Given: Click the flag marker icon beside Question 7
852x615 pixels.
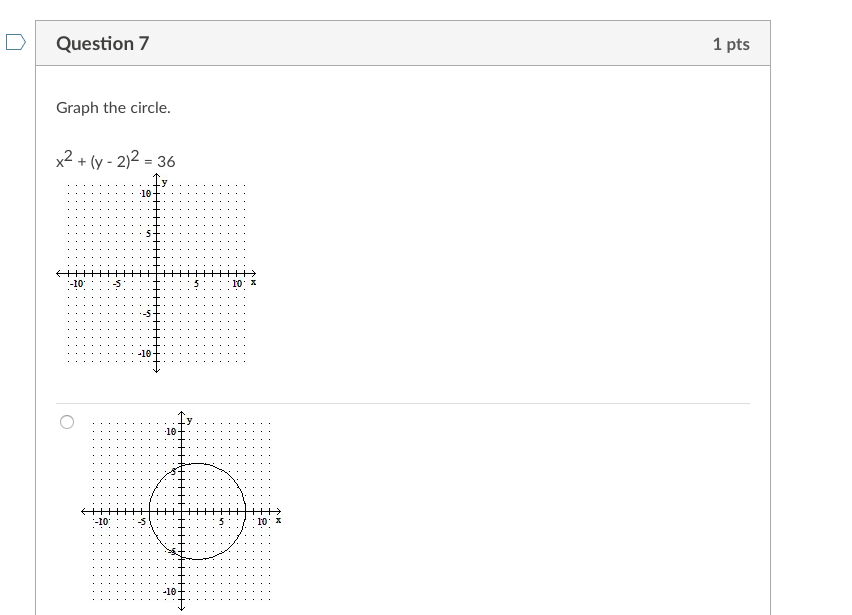Looking at the screenshot, I should [13, 41].
